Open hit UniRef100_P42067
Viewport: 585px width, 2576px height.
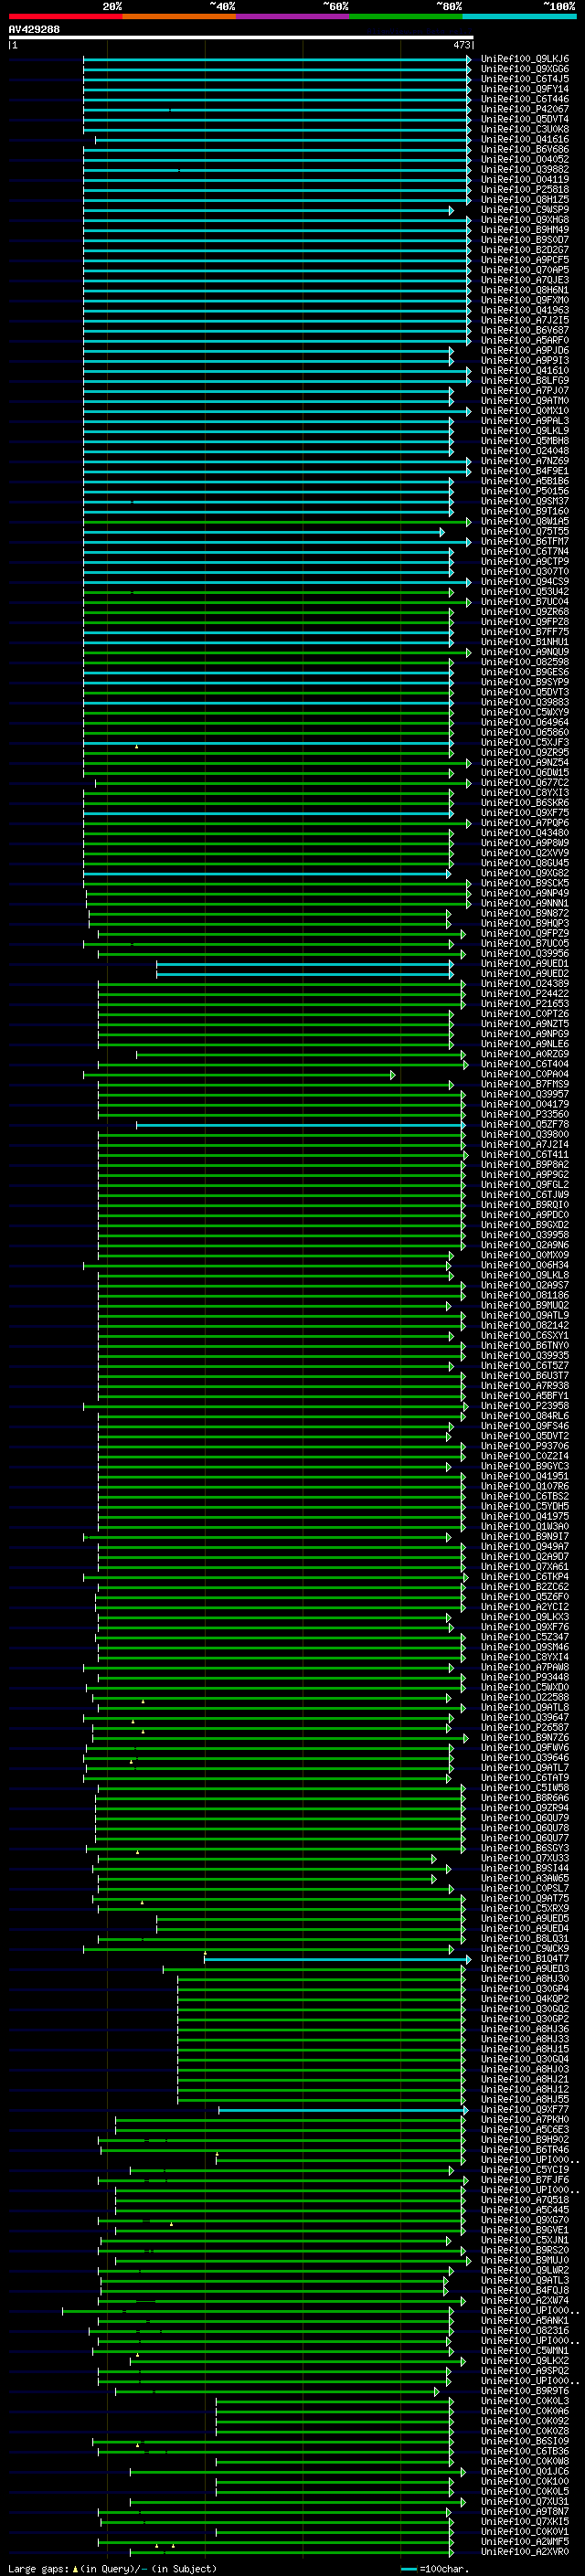tap(525, 109)
